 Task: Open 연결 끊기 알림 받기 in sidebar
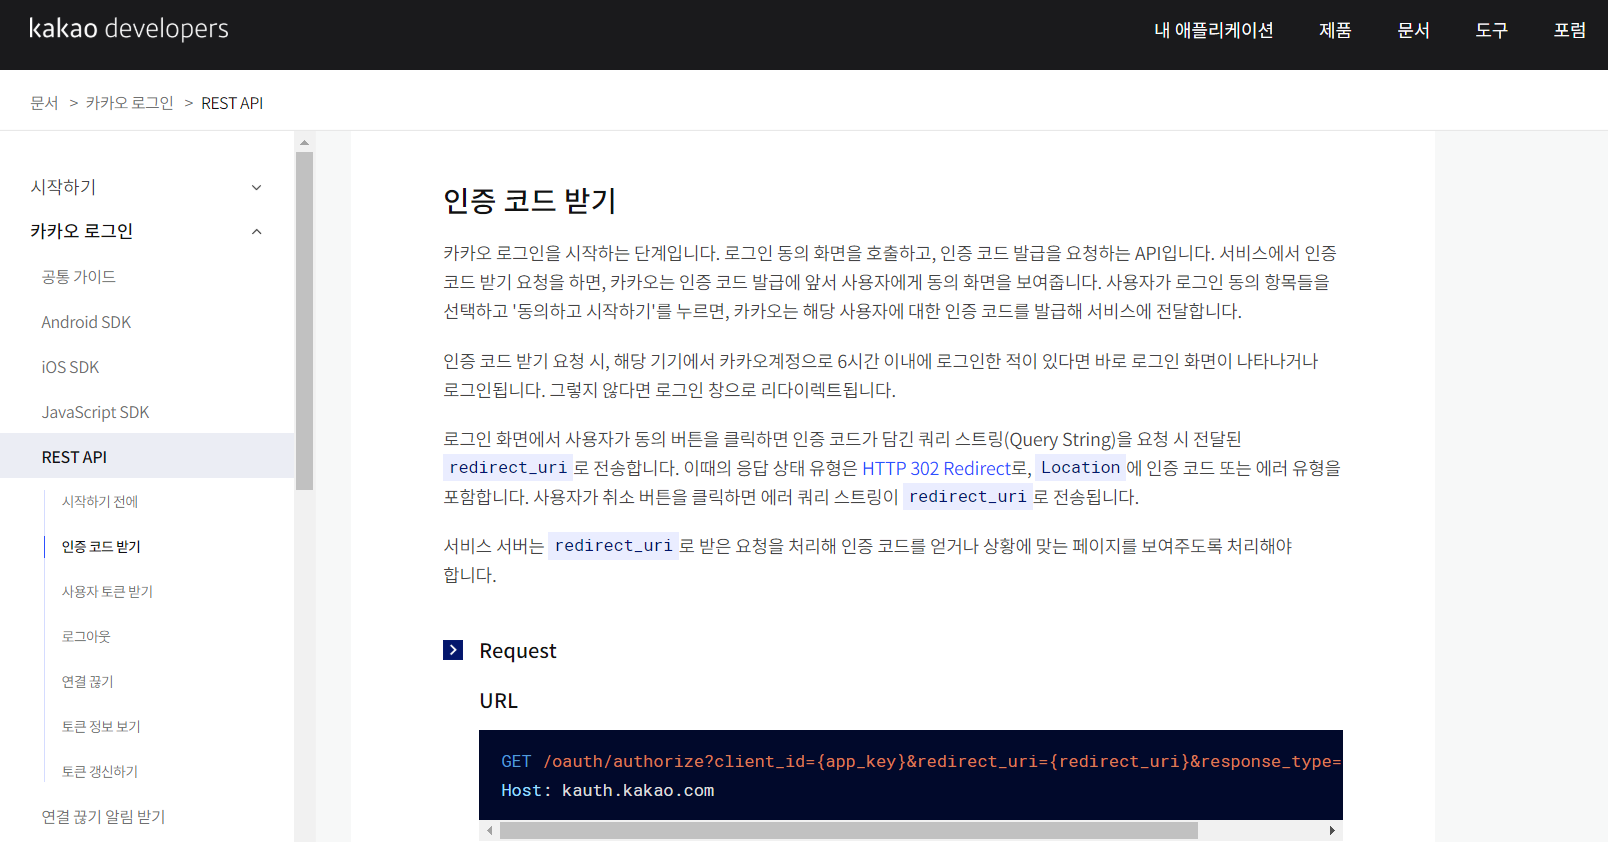pyautogui.click(x=103, y=817)
